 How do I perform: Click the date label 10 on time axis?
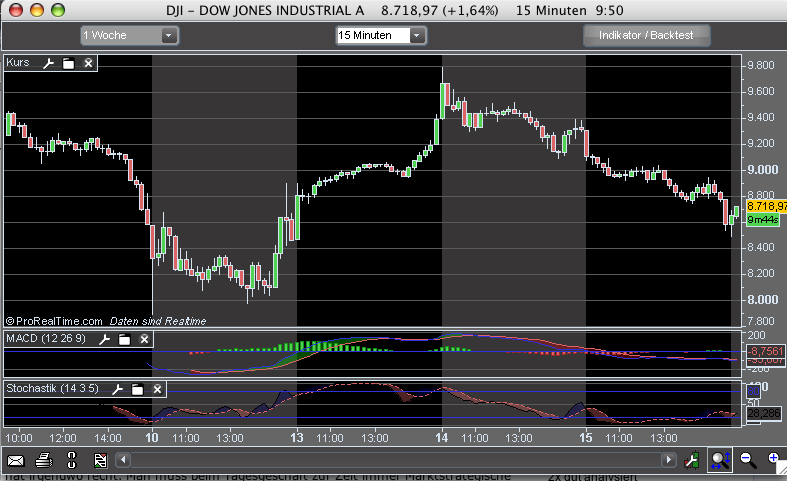152,438
